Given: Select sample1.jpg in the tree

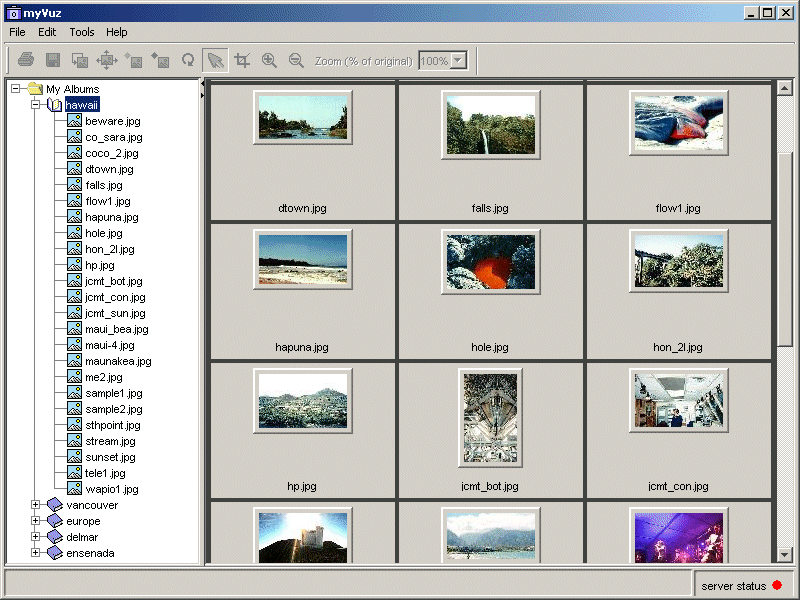Looking at the screenshot, I should (x=114, y=393).
